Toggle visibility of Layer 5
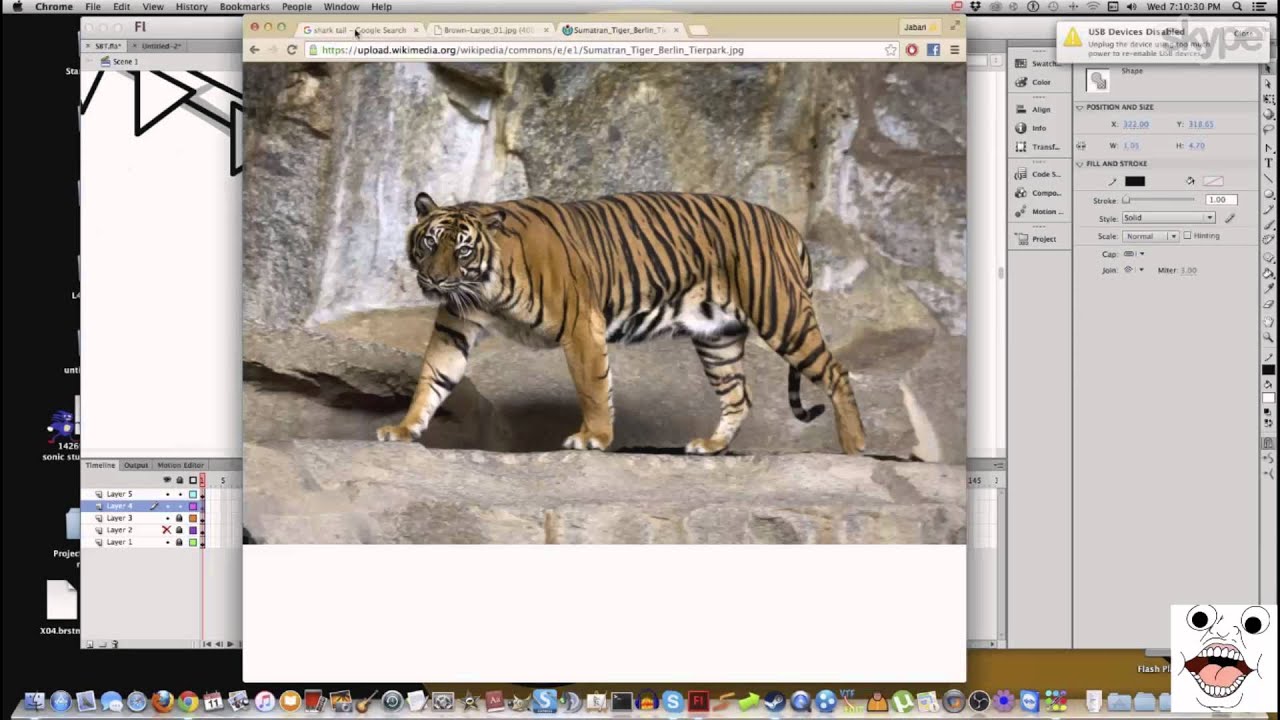1280x720 pixels. 167,494
